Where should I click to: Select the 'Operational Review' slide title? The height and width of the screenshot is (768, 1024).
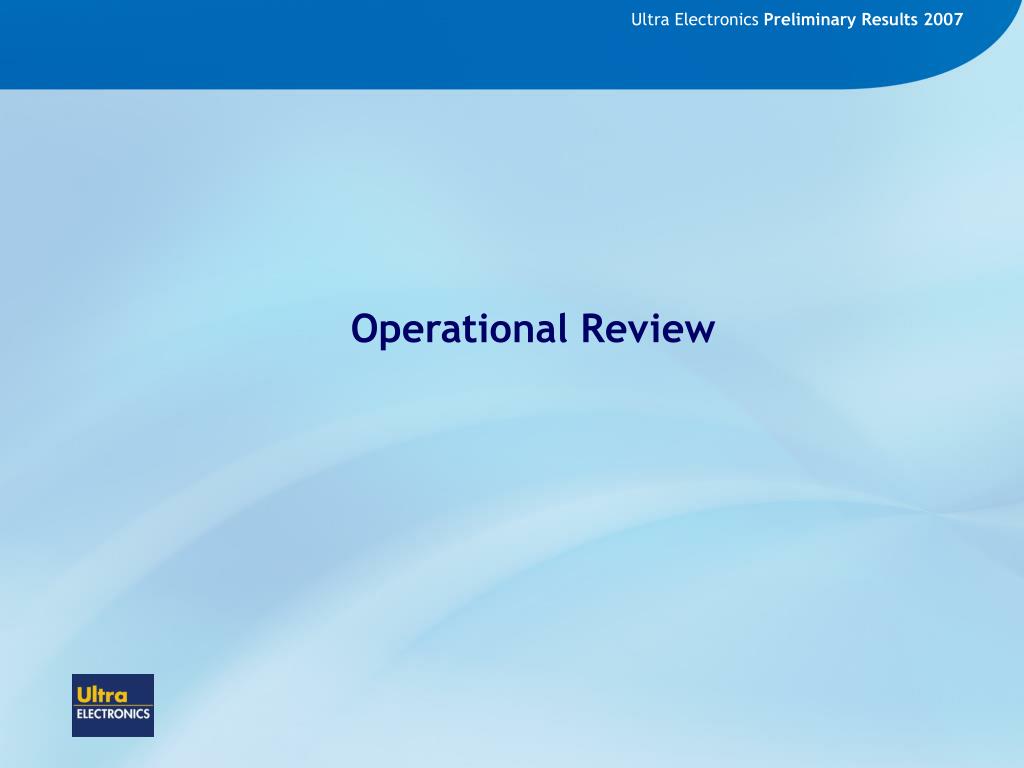click(533, 328)
